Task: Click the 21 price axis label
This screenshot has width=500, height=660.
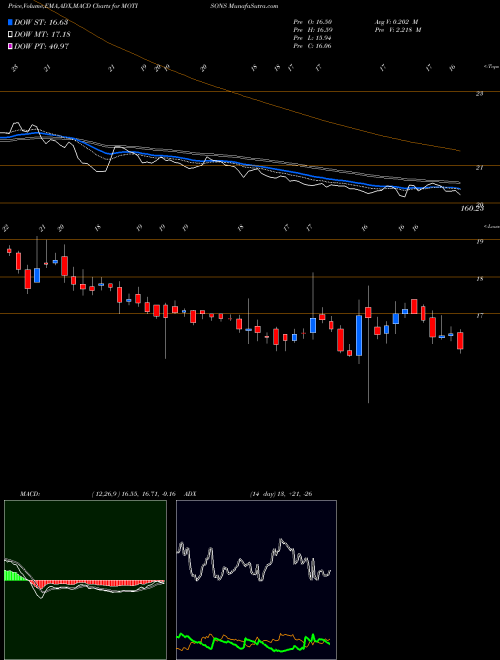Action: pos(479,168)
